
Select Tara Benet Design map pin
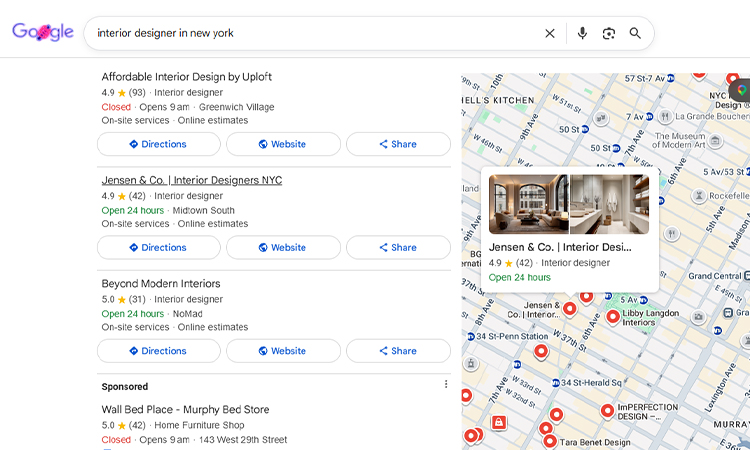click(550, 440)
